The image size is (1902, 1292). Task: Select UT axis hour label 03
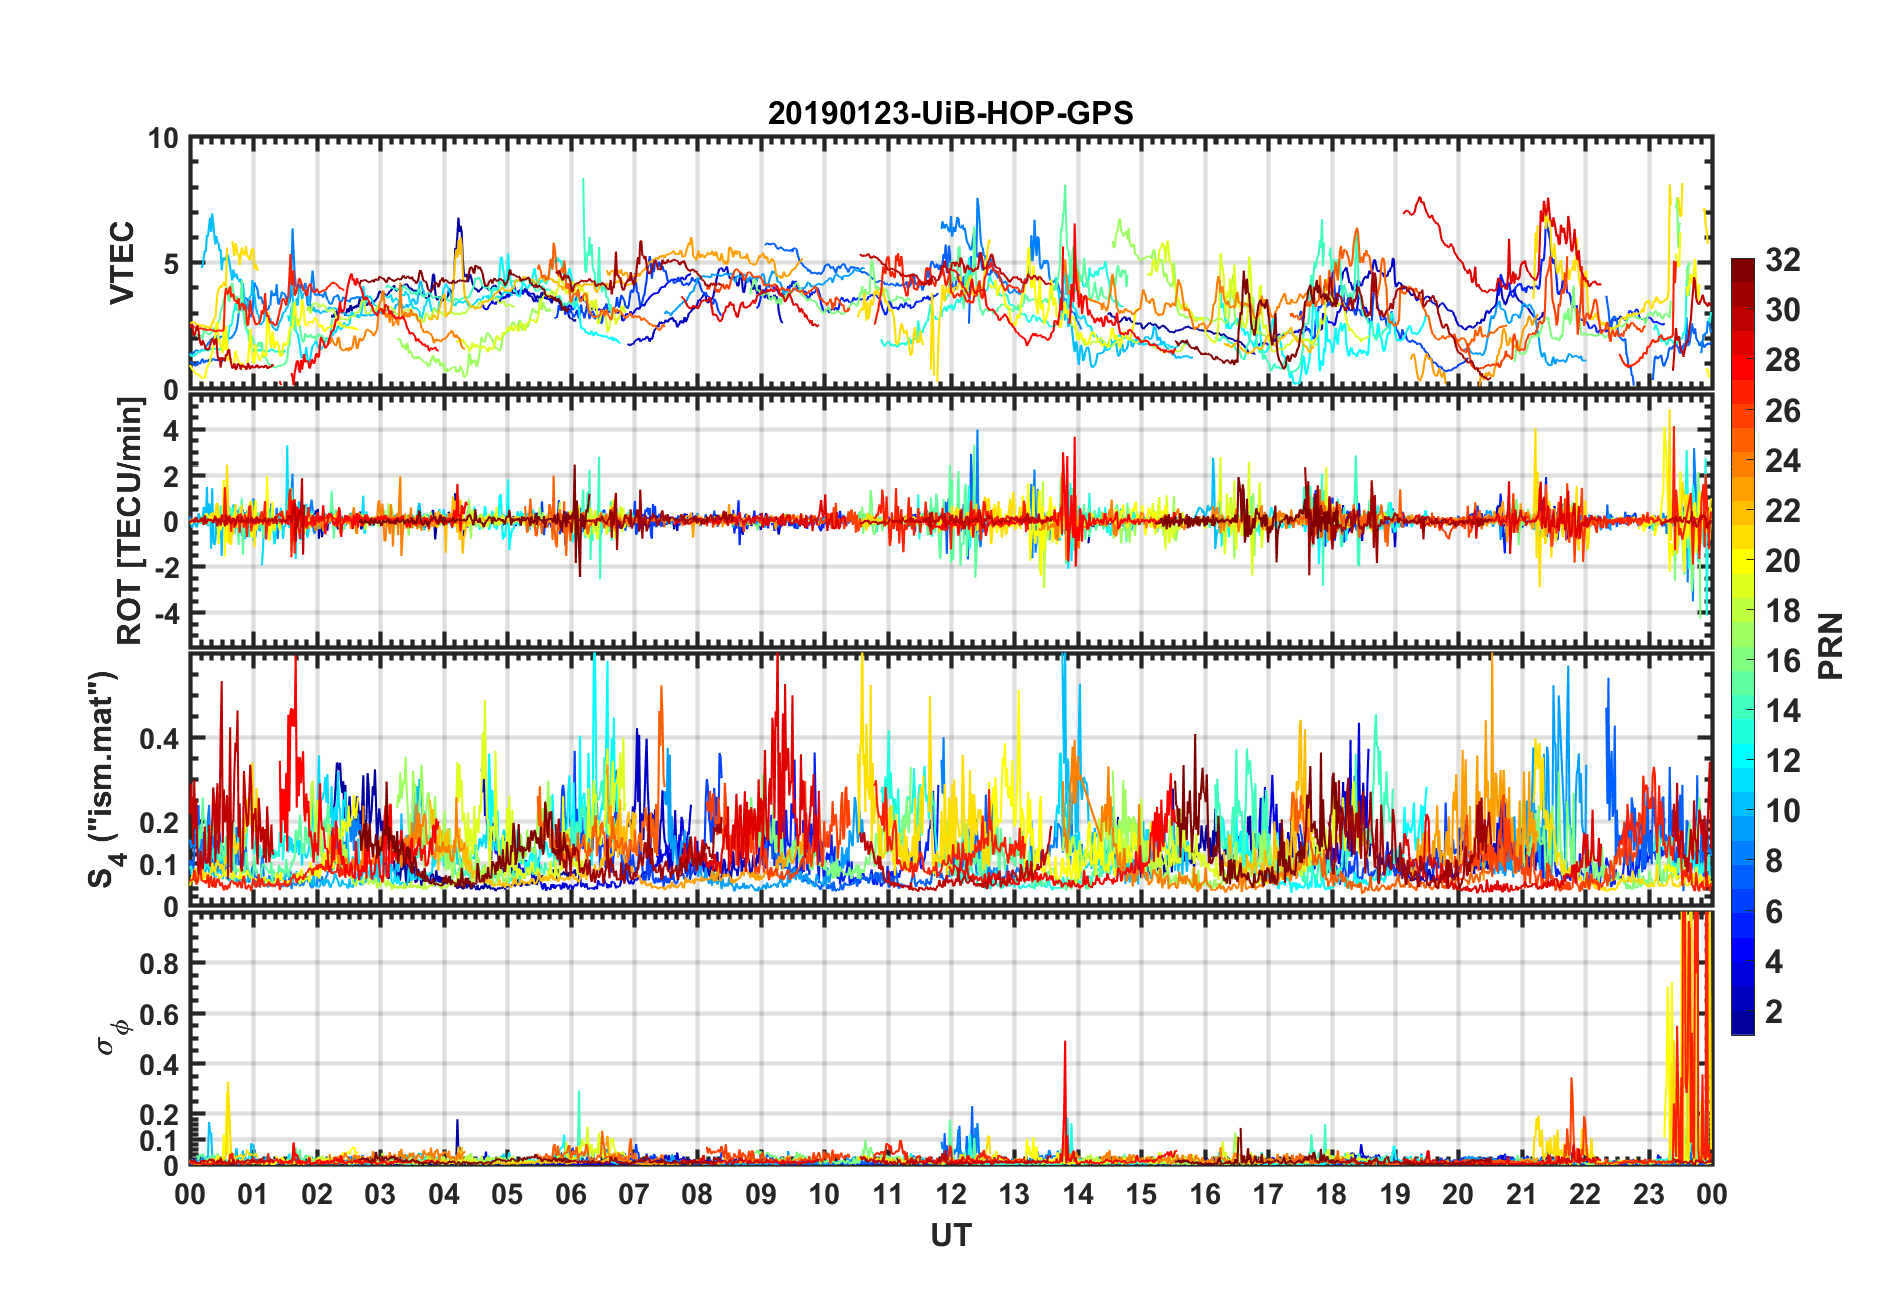(x=380, y=1195)
